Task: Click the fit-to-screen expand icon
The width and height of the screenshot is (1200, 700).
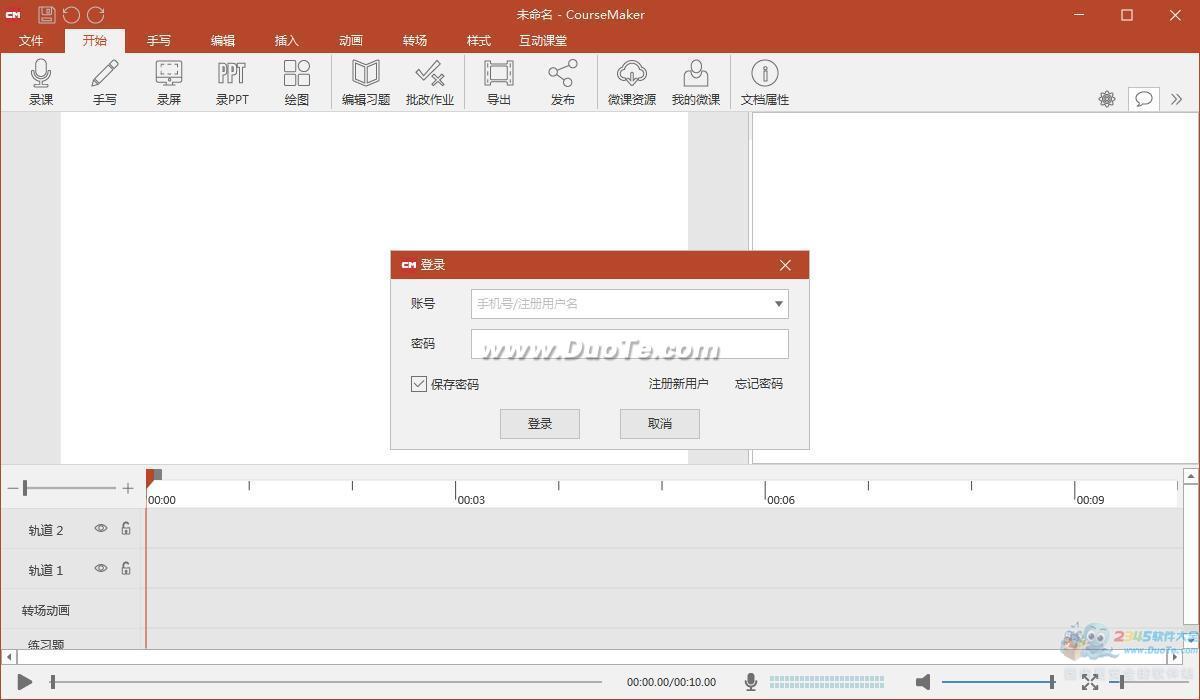Action: [x=1090, y=682]
